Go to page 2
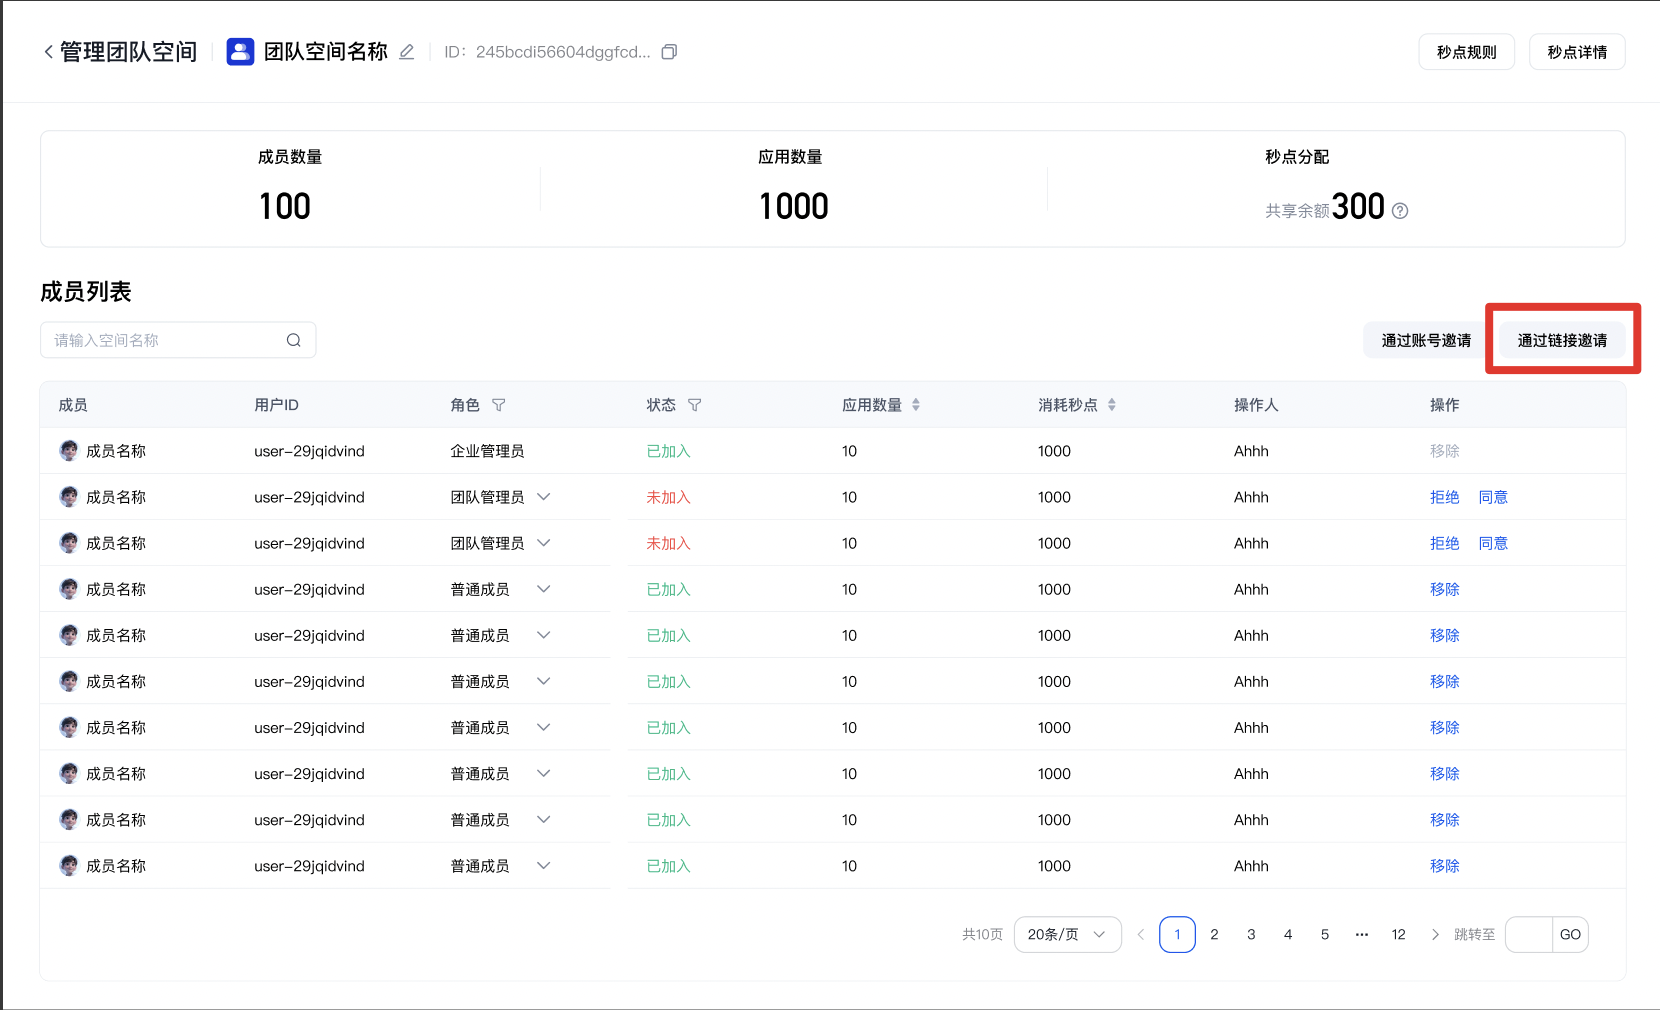1660x1010 pixels. (1214, 934)
